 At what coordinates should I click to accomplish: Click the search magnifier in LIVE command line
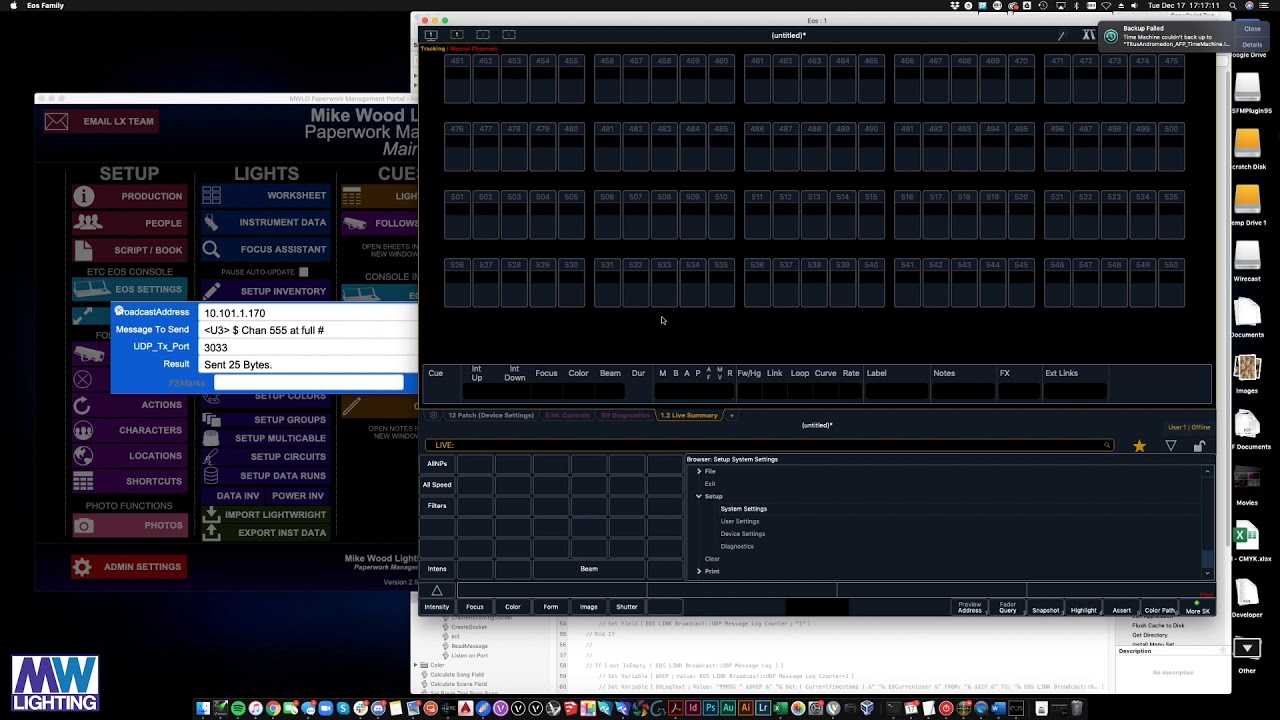click(x=1107, y=445)
